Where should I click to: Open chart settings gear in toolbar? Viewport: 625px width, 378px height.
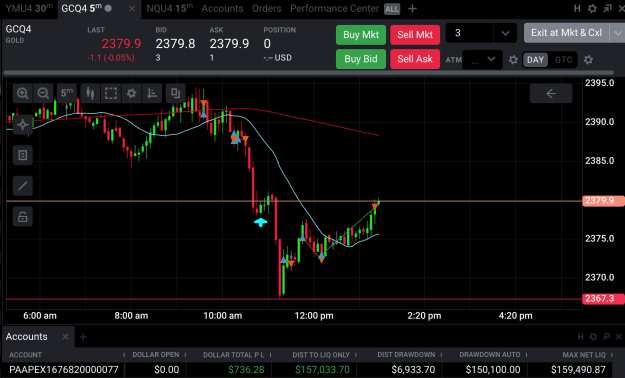pyautogui.click(x=132, y=93)
